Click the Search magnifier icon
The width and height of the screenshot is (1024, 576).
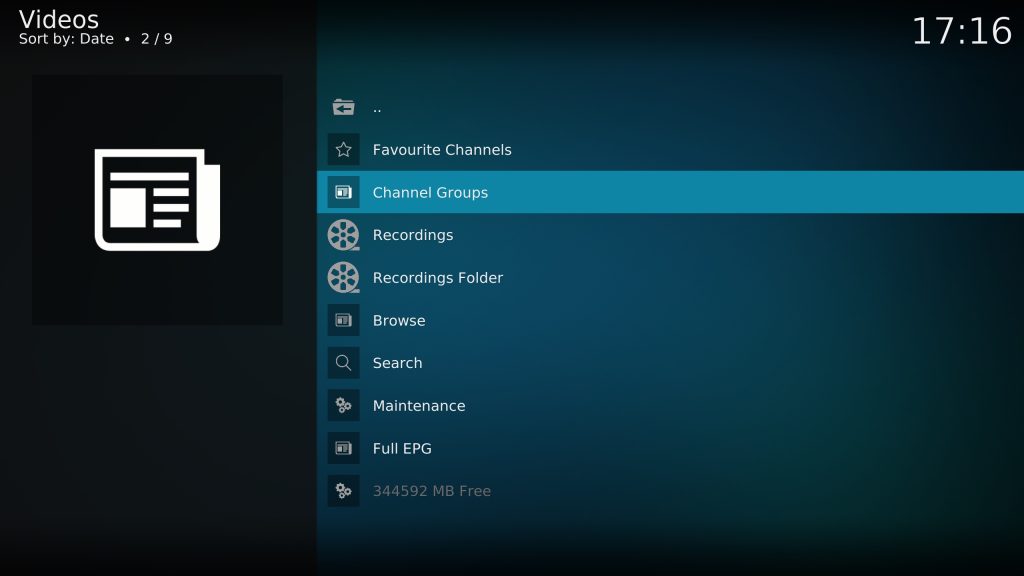344,363
